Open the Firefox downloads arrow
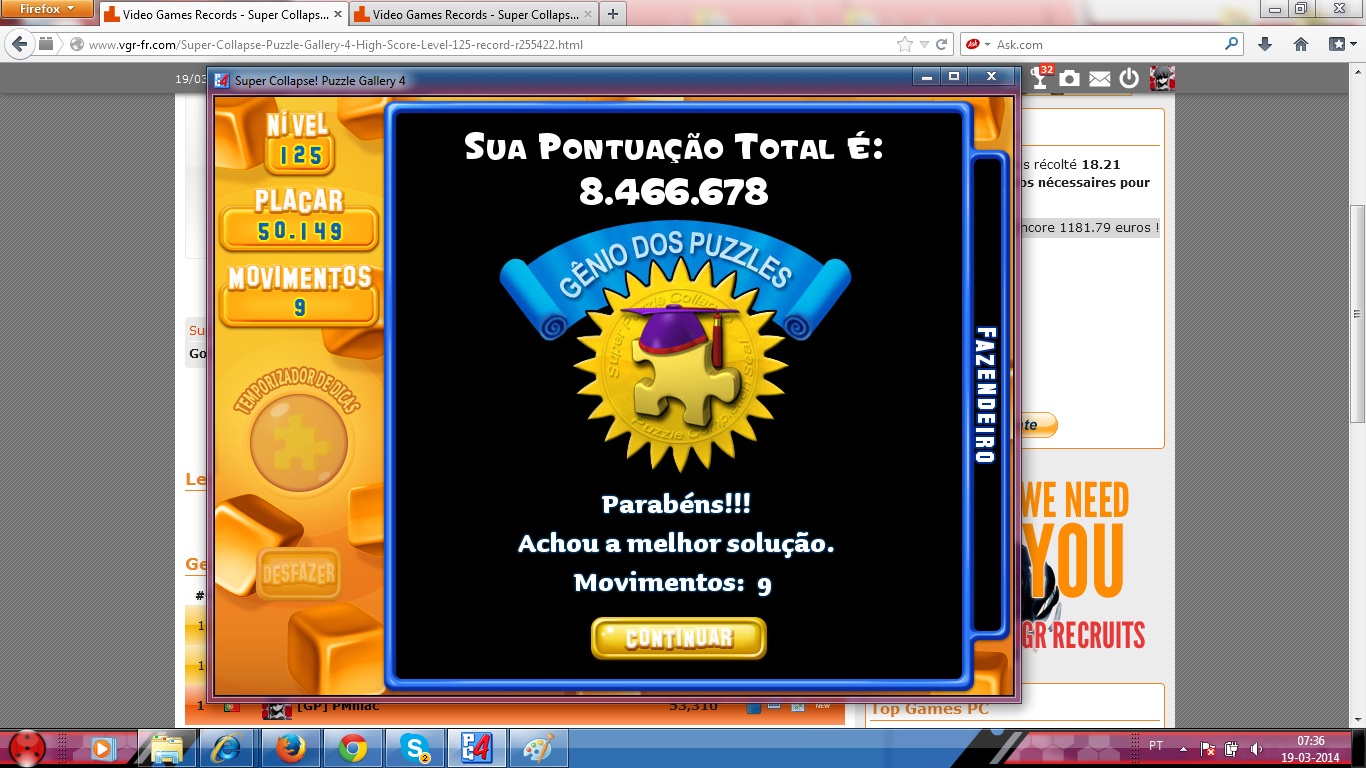The height and width of the screenshot is (768, 1366). click(1265, 45)
